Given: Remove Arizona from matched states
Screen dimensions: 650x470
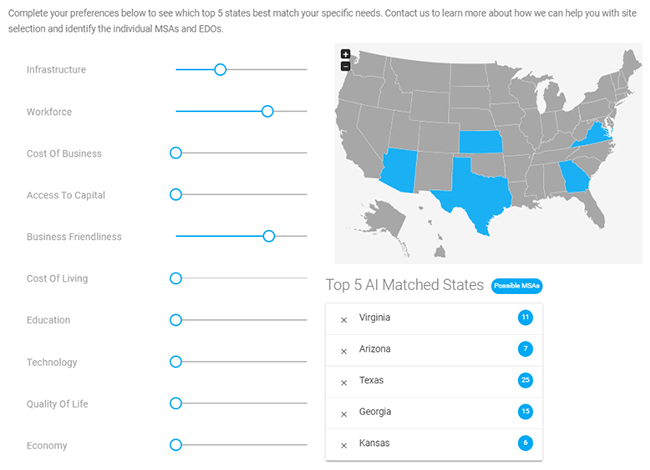Looking at the screenshot, I should click(344, 351).
